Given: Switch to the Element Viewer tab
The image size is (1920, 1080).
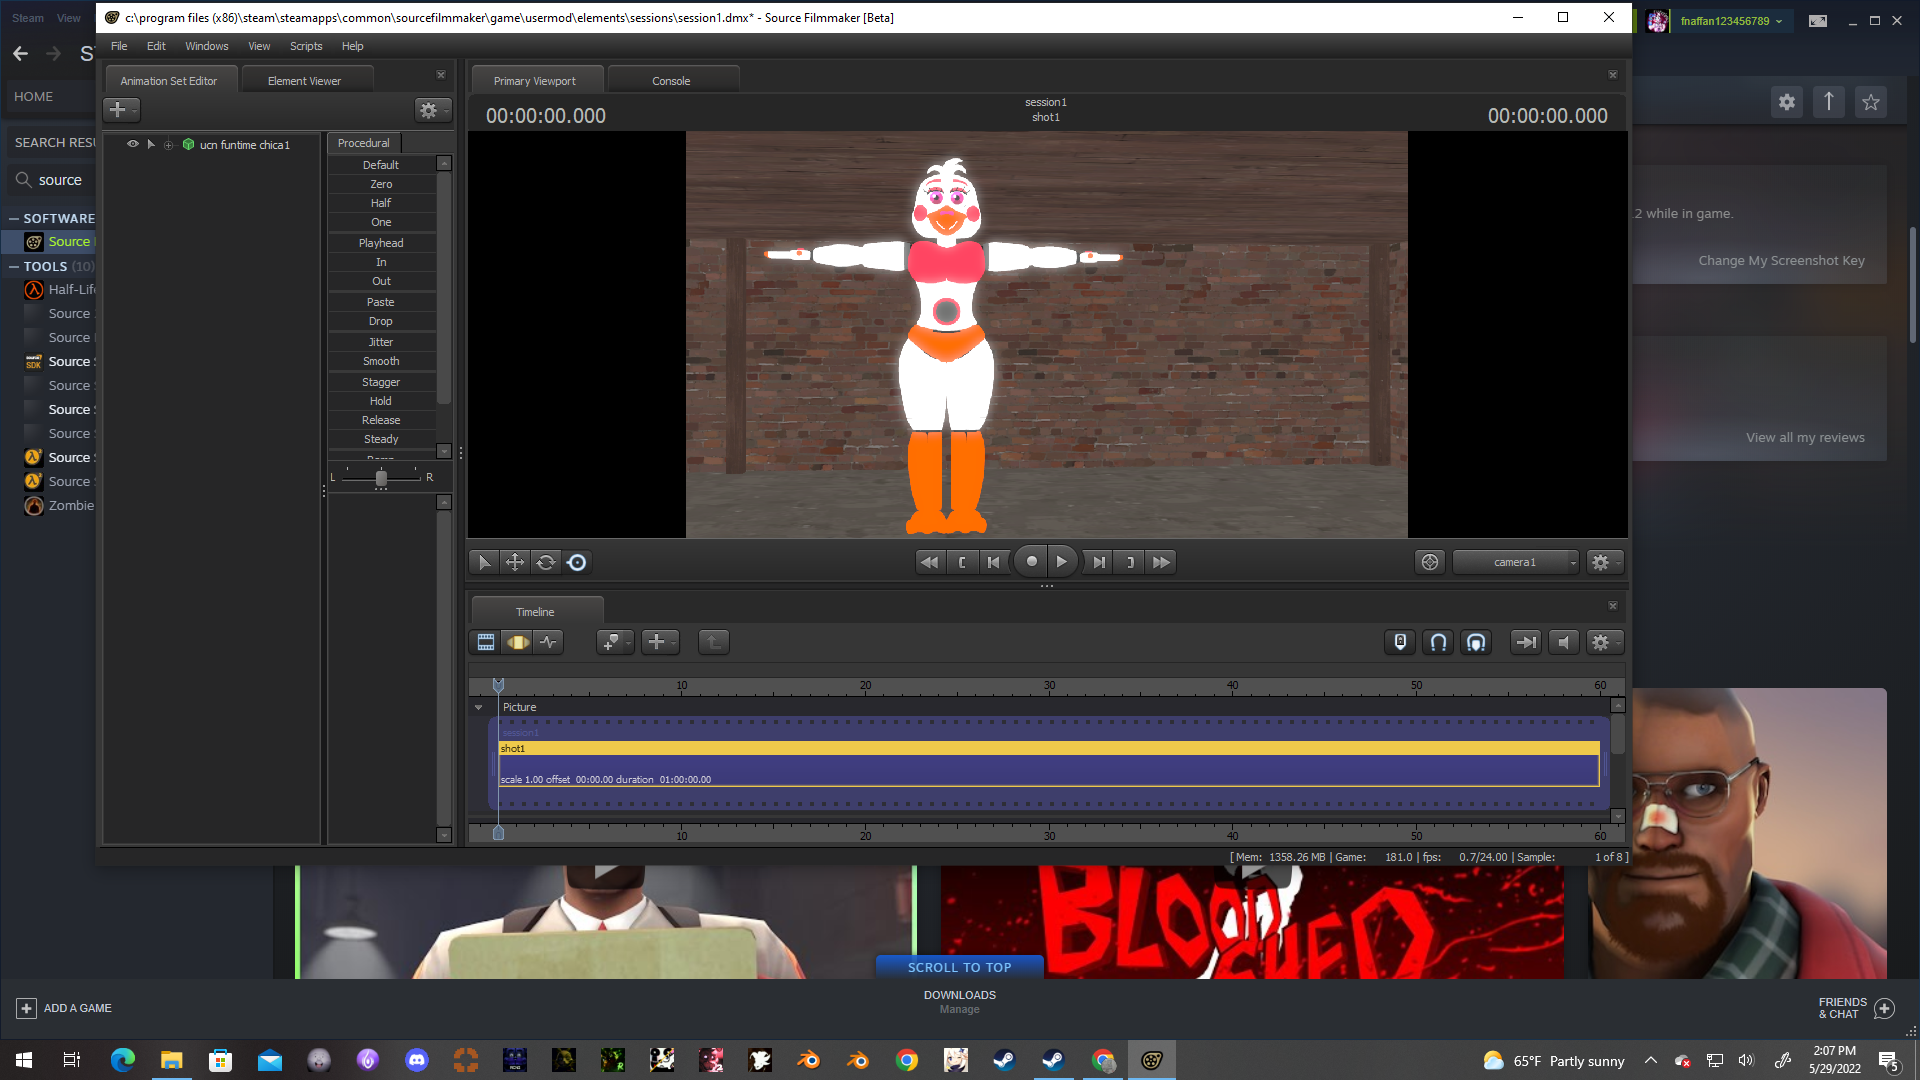Looking at the screenshot, I should pyautogui.click(x=304, y=81).
